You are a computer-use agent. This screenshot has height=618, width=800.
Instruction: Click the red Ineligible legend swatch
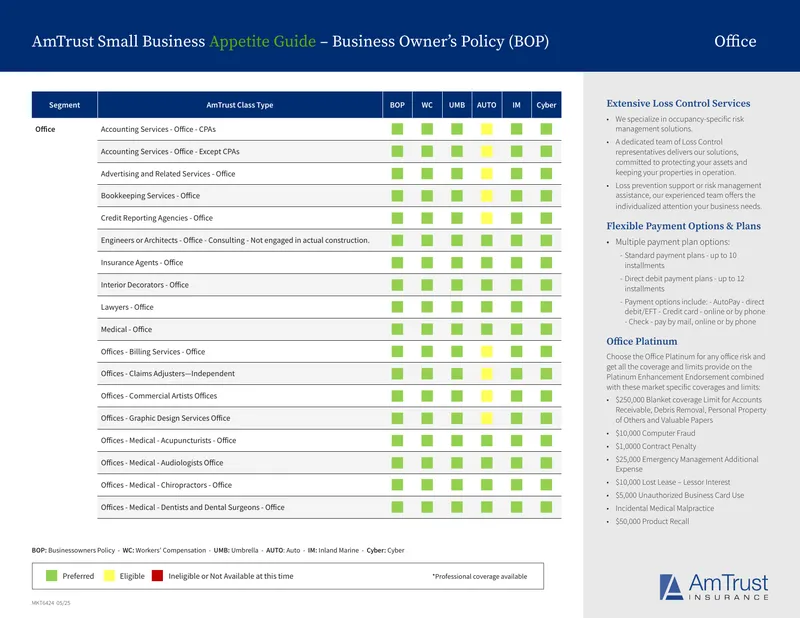[157, 576]
